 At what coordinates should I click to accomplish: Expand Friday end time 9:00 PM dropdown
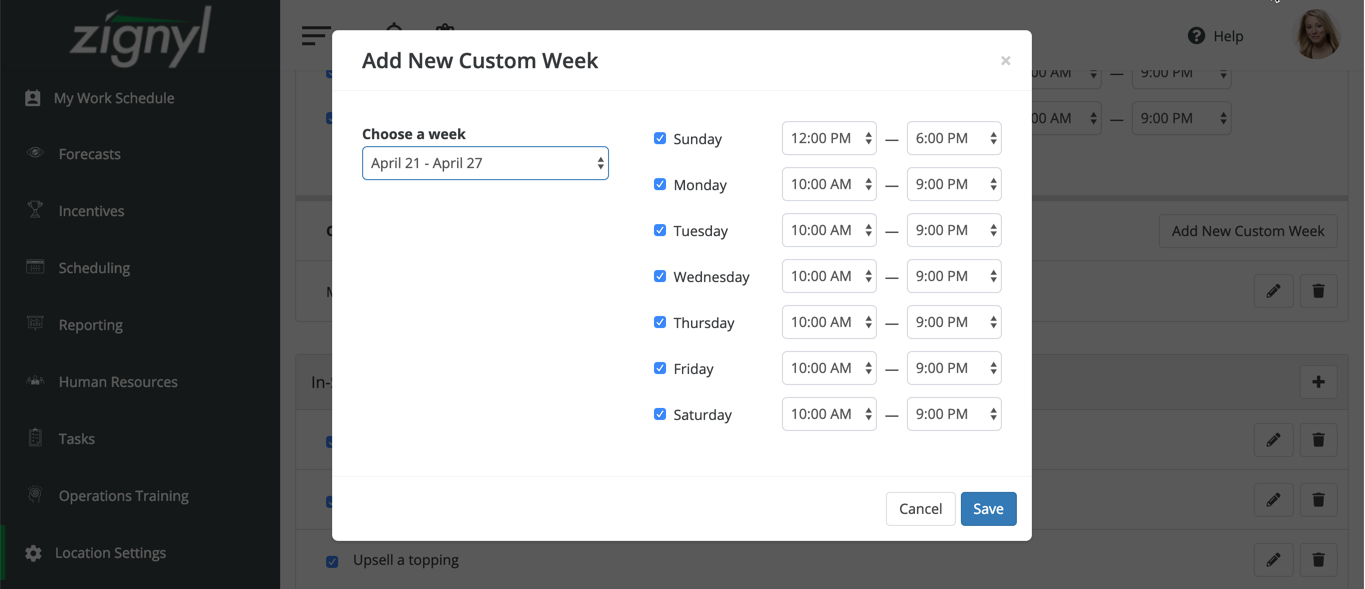click(x=953, y=369)
